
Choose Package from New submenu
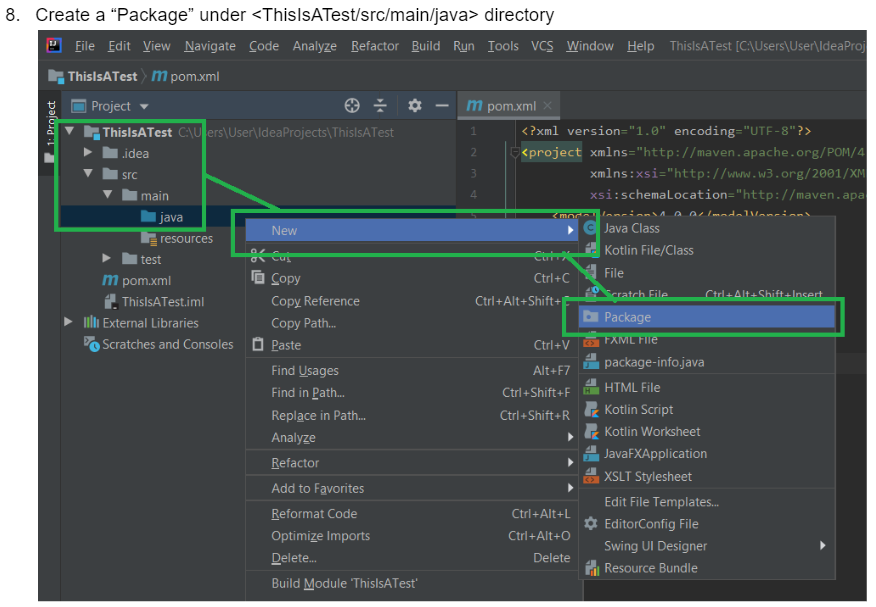[x=707, y=317]
